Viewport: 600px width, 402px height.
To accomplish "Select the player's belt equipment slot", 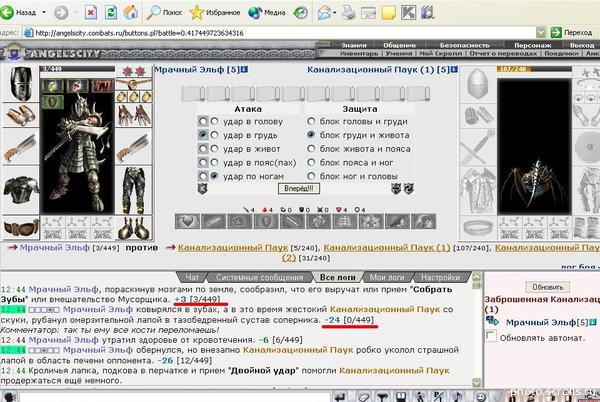I will point(20,227).
